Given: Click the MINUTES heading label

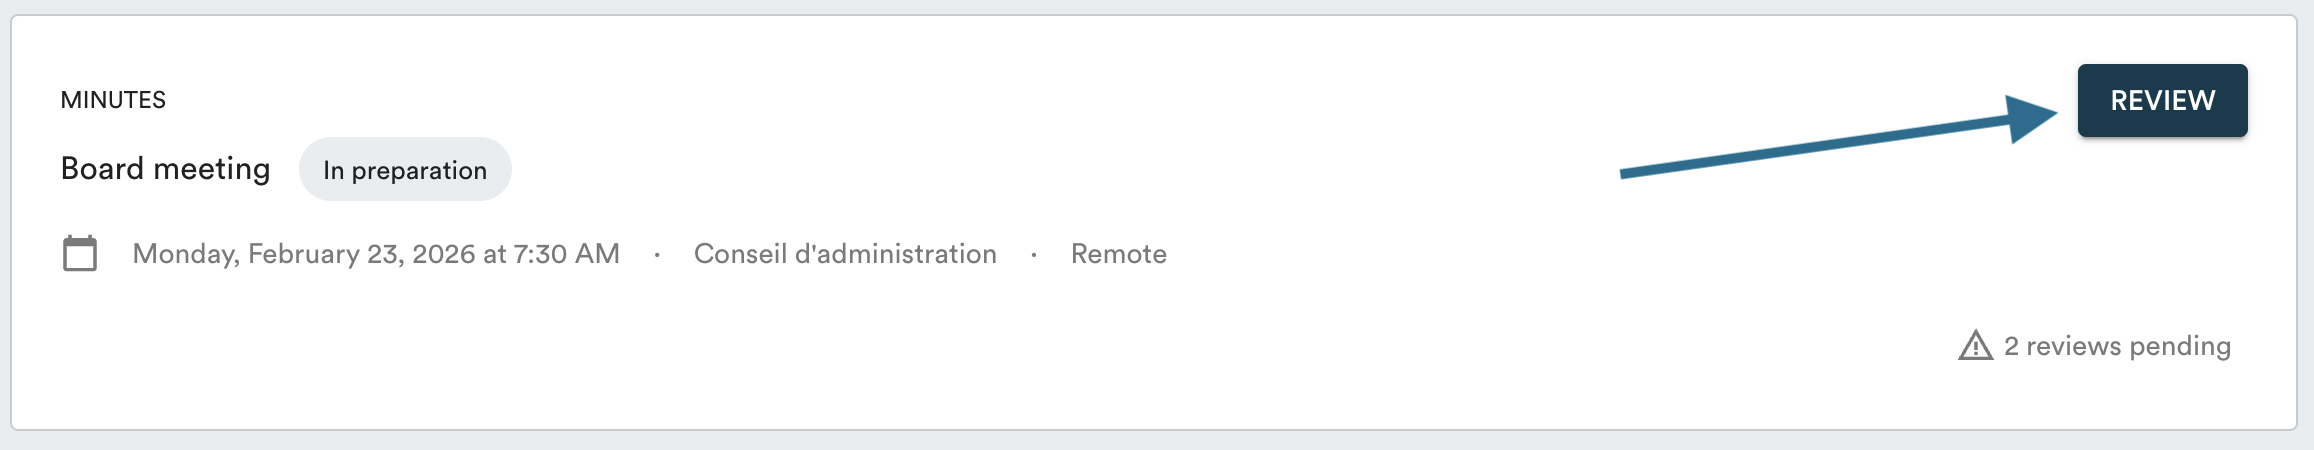Looking at the screenshot, I should coord(113,100).
